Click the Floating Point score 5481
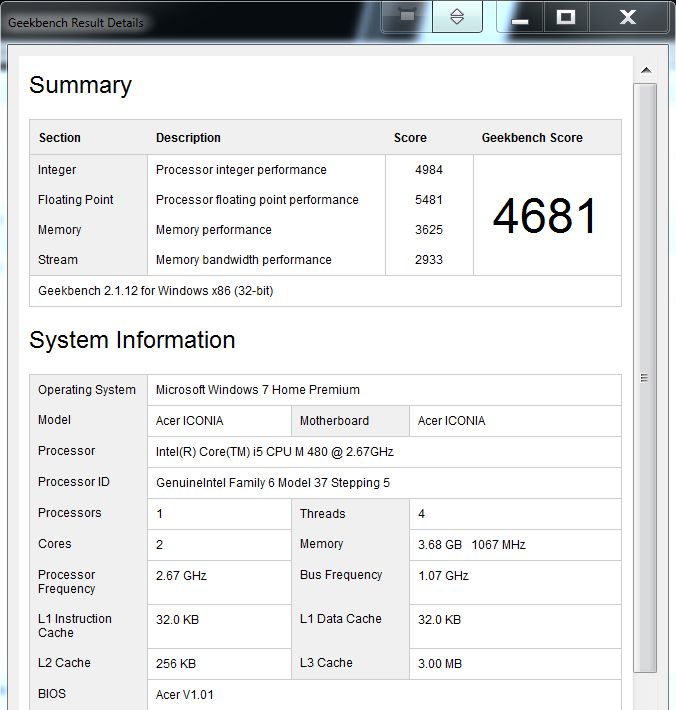This screenshot has height=710, width=676. 429,200
